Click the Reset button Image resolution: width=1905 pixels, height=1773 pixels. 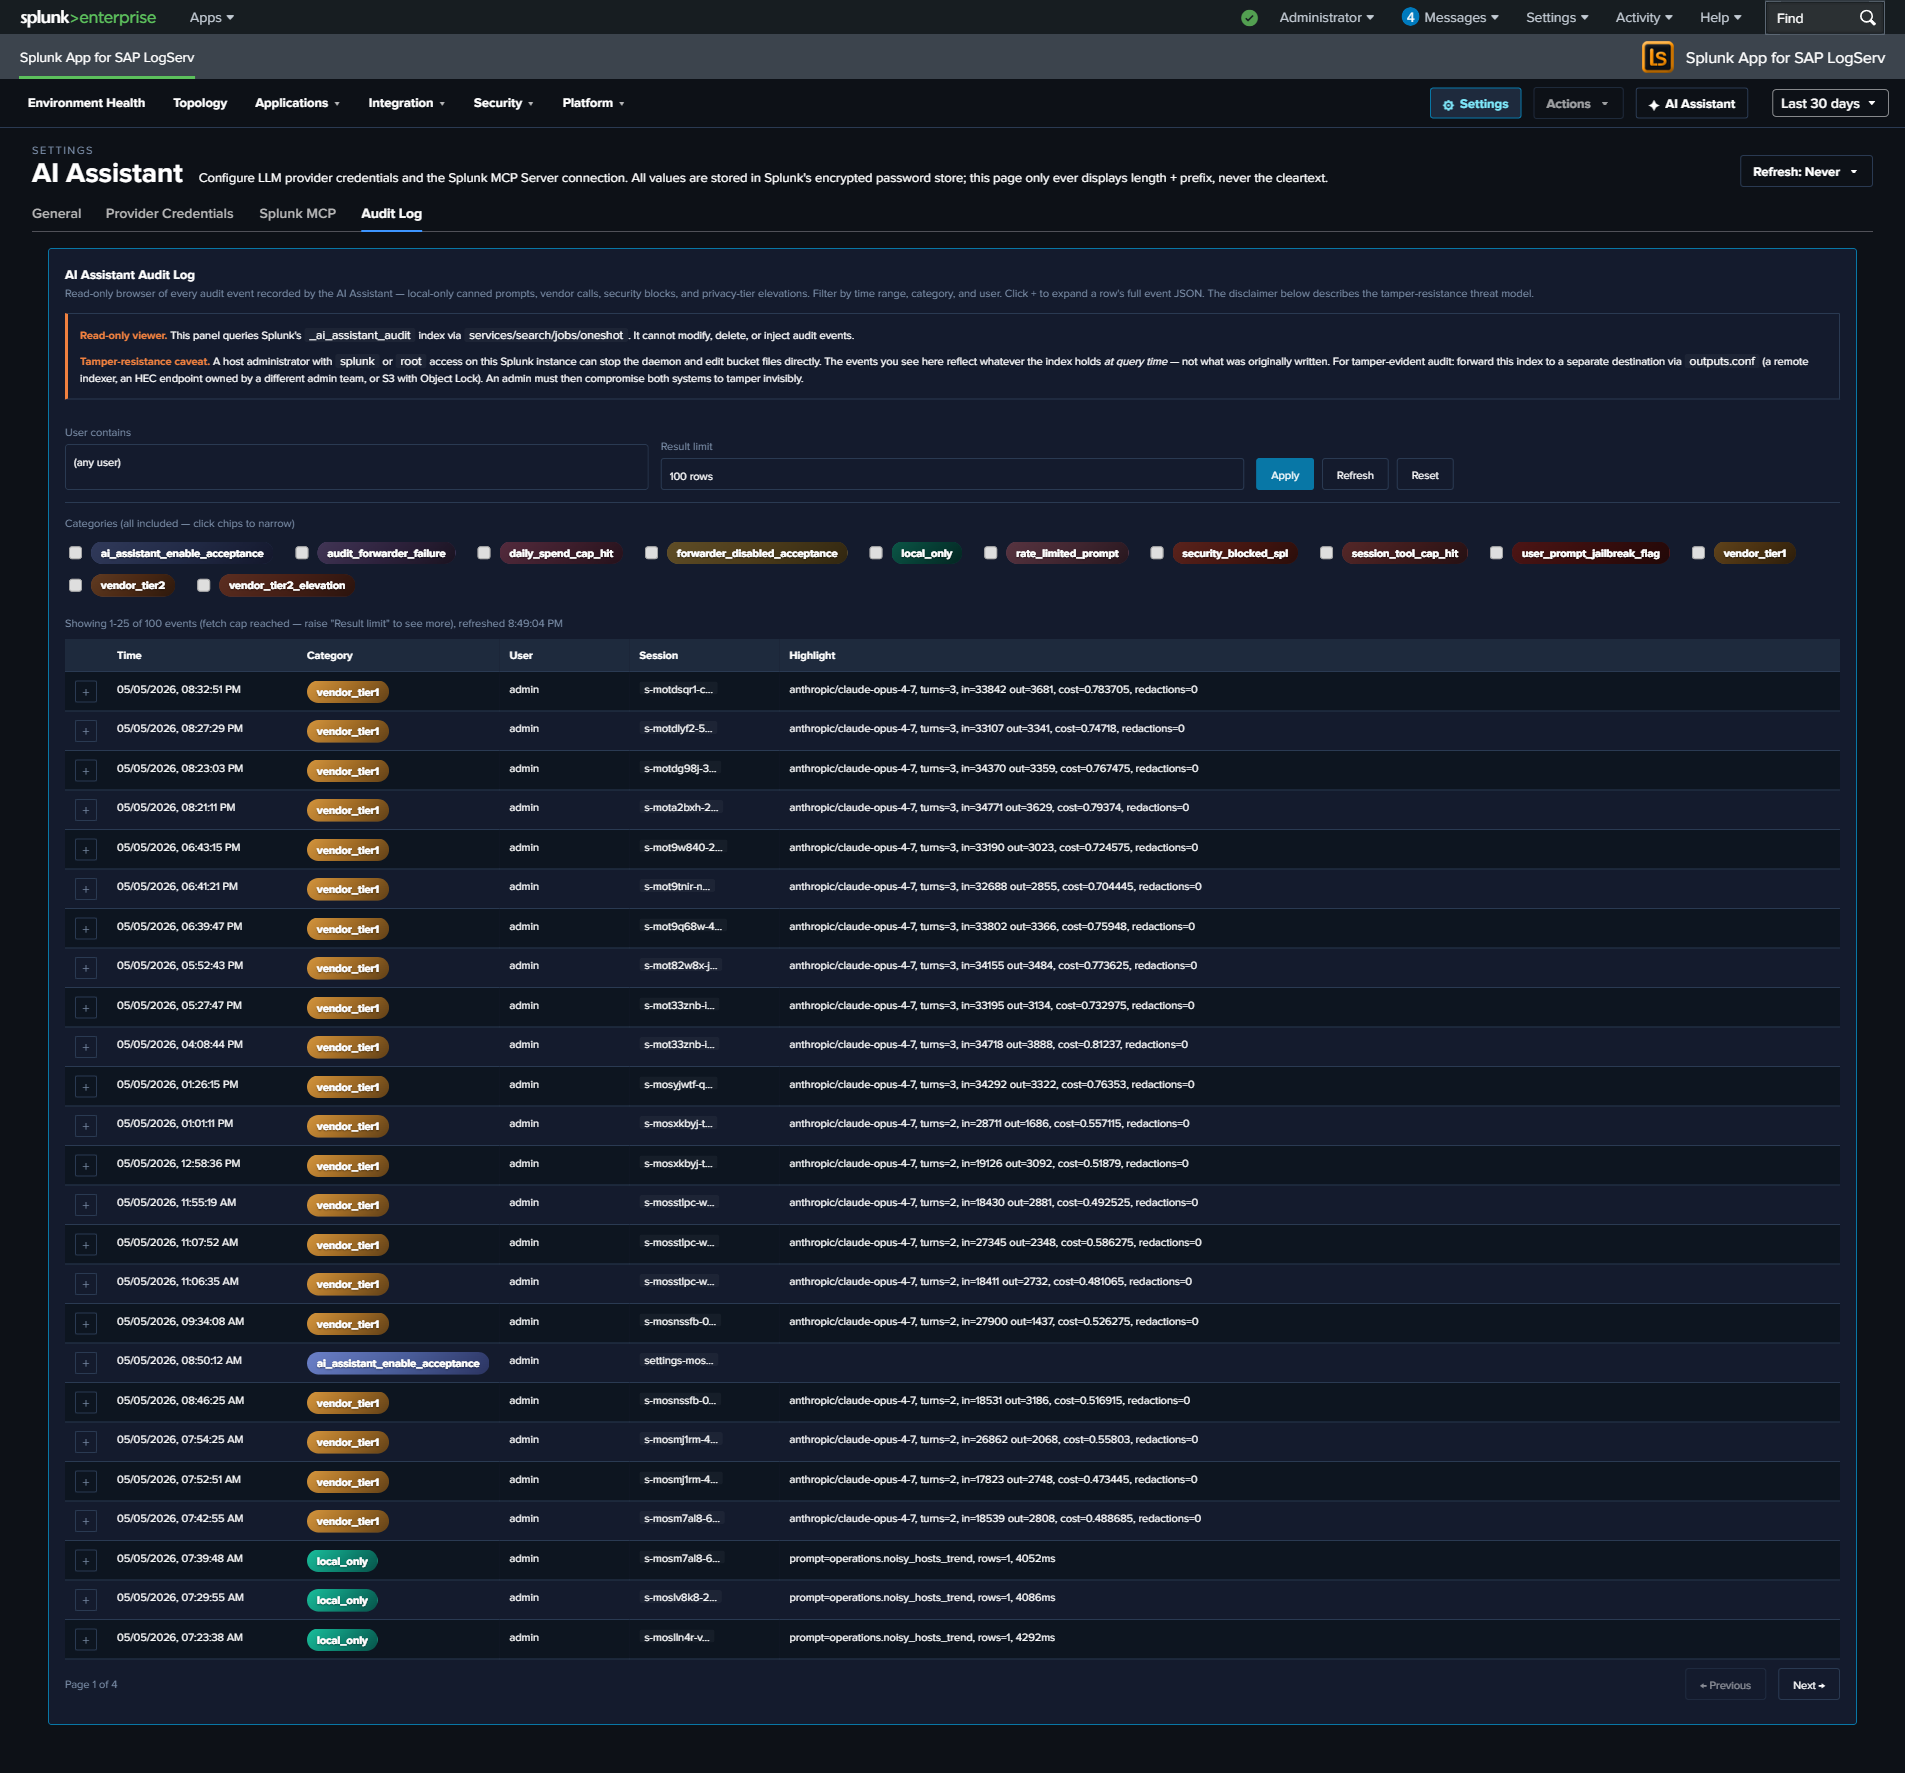(1424, 475)
